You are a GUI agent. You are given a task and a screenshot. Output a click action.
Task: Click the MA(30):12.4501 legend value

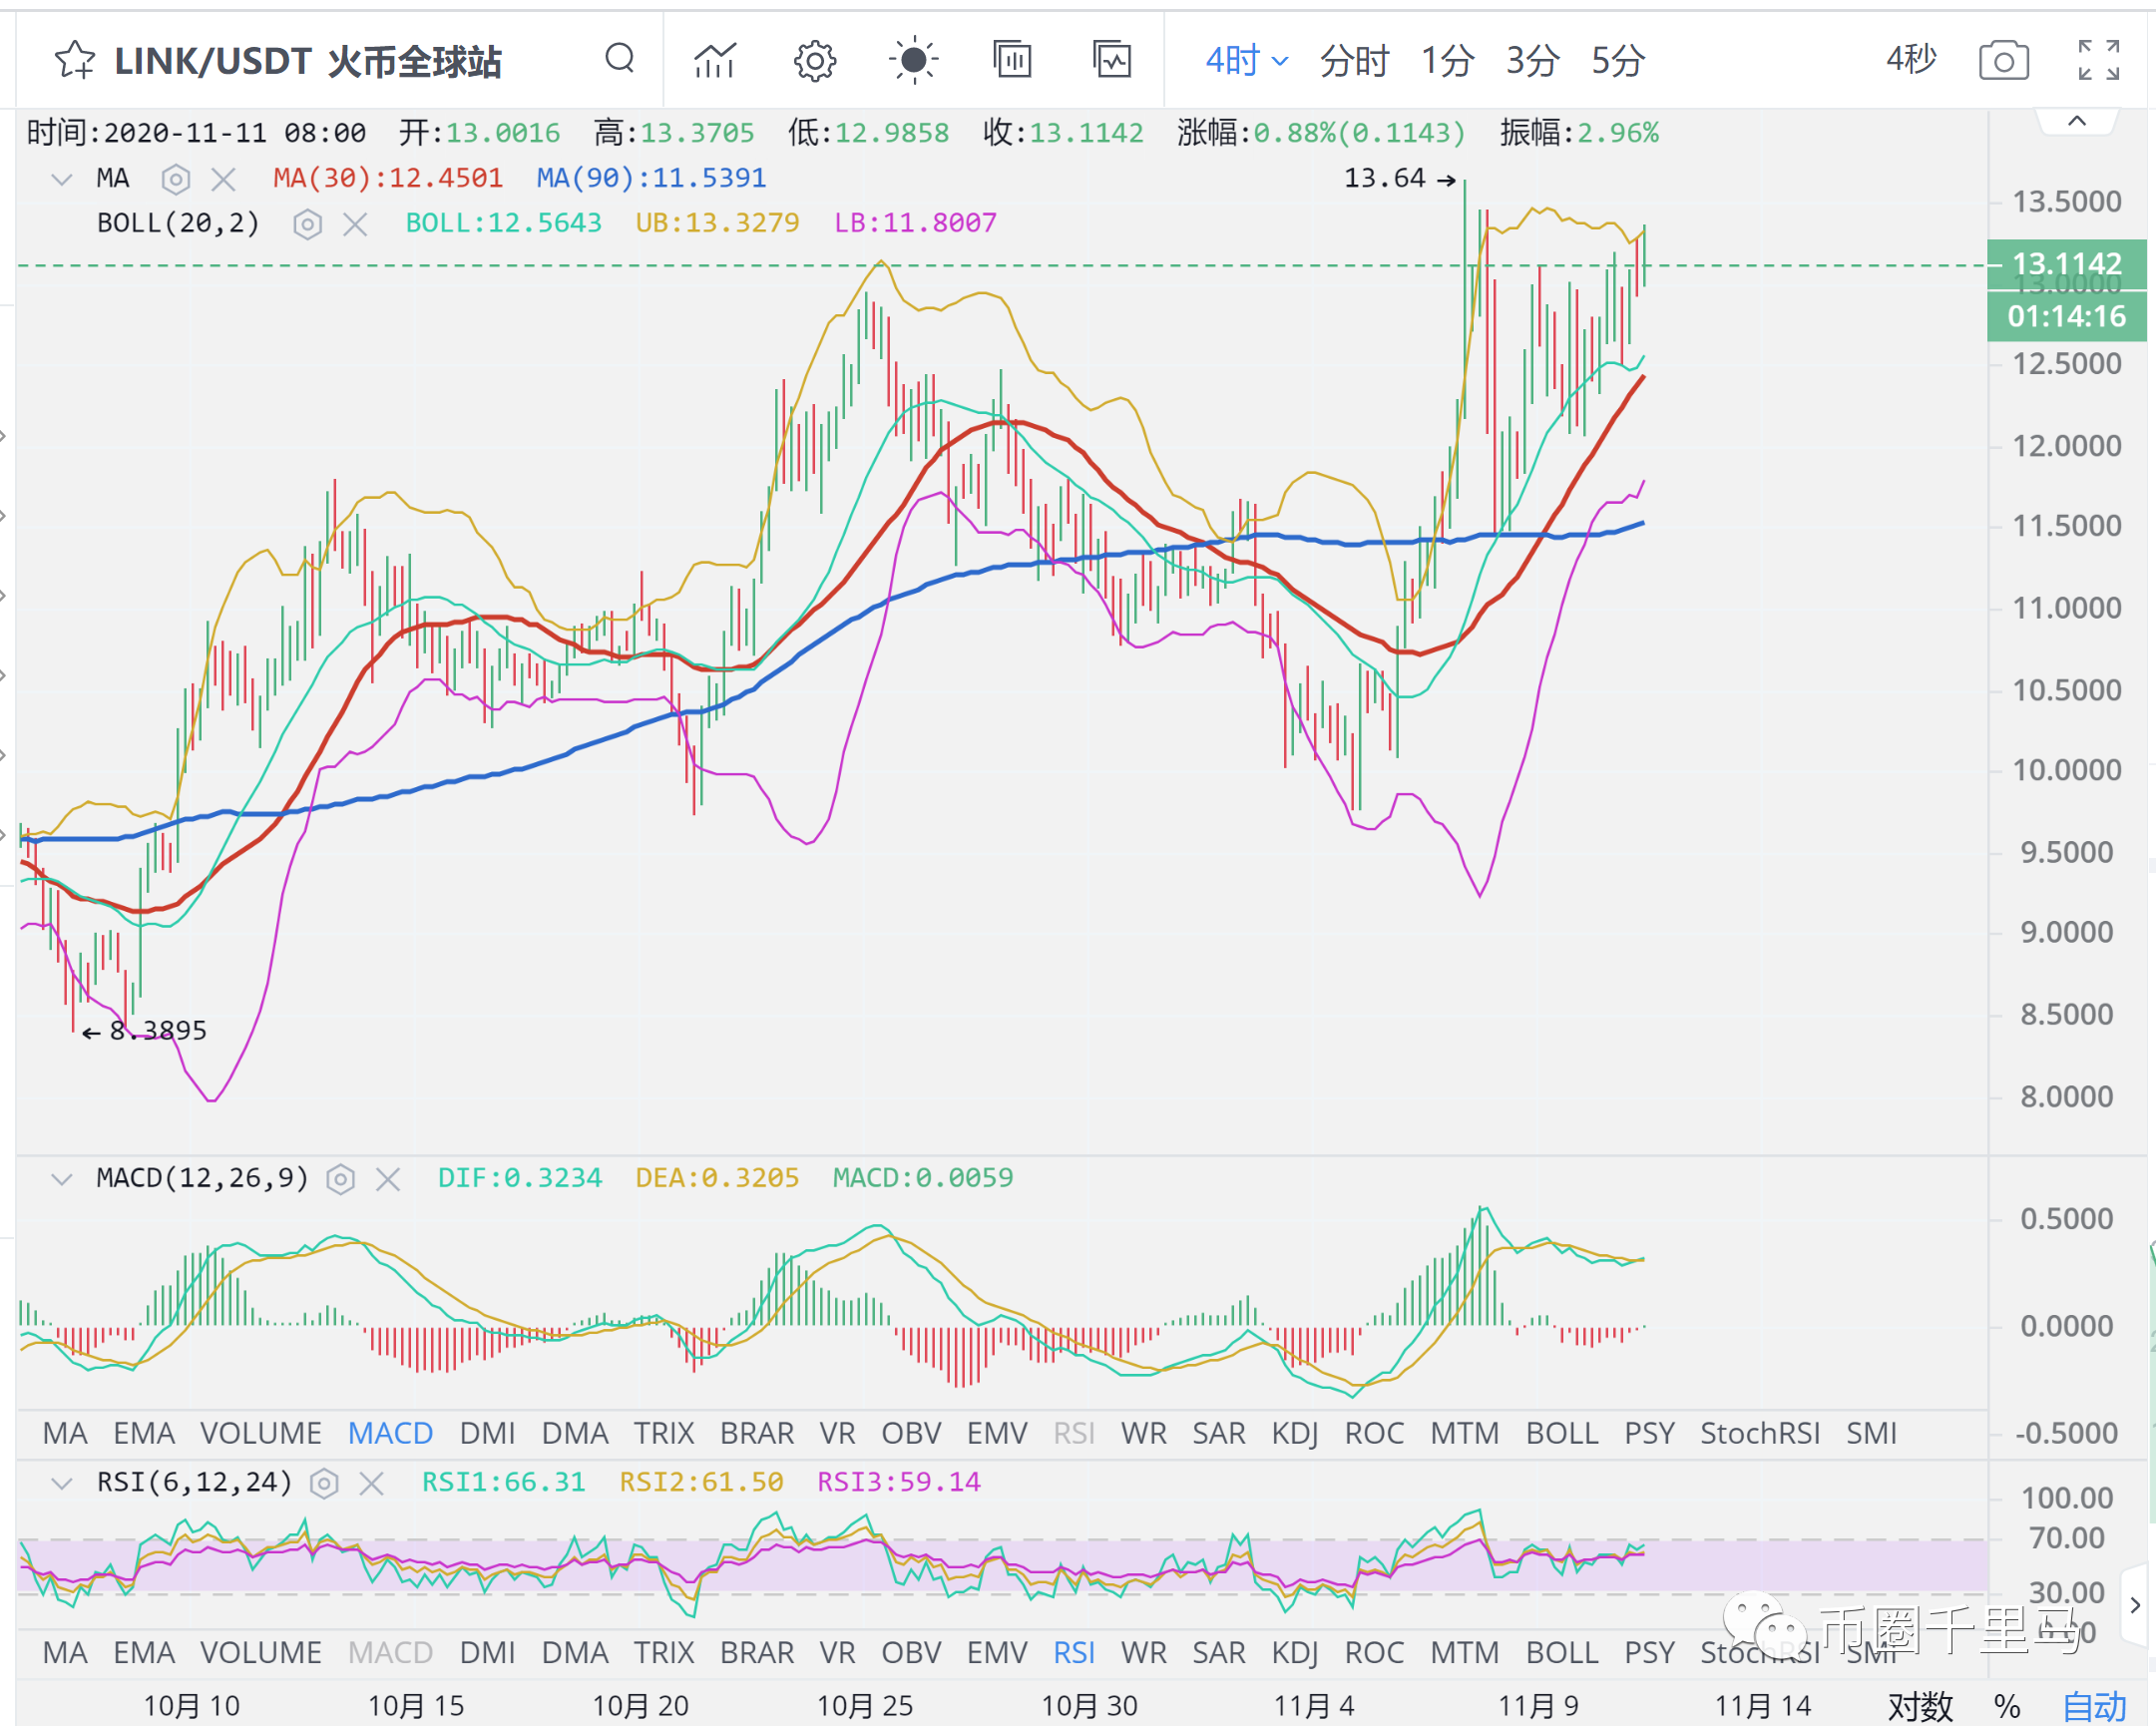pyautogui.click(x=388, y=178)
